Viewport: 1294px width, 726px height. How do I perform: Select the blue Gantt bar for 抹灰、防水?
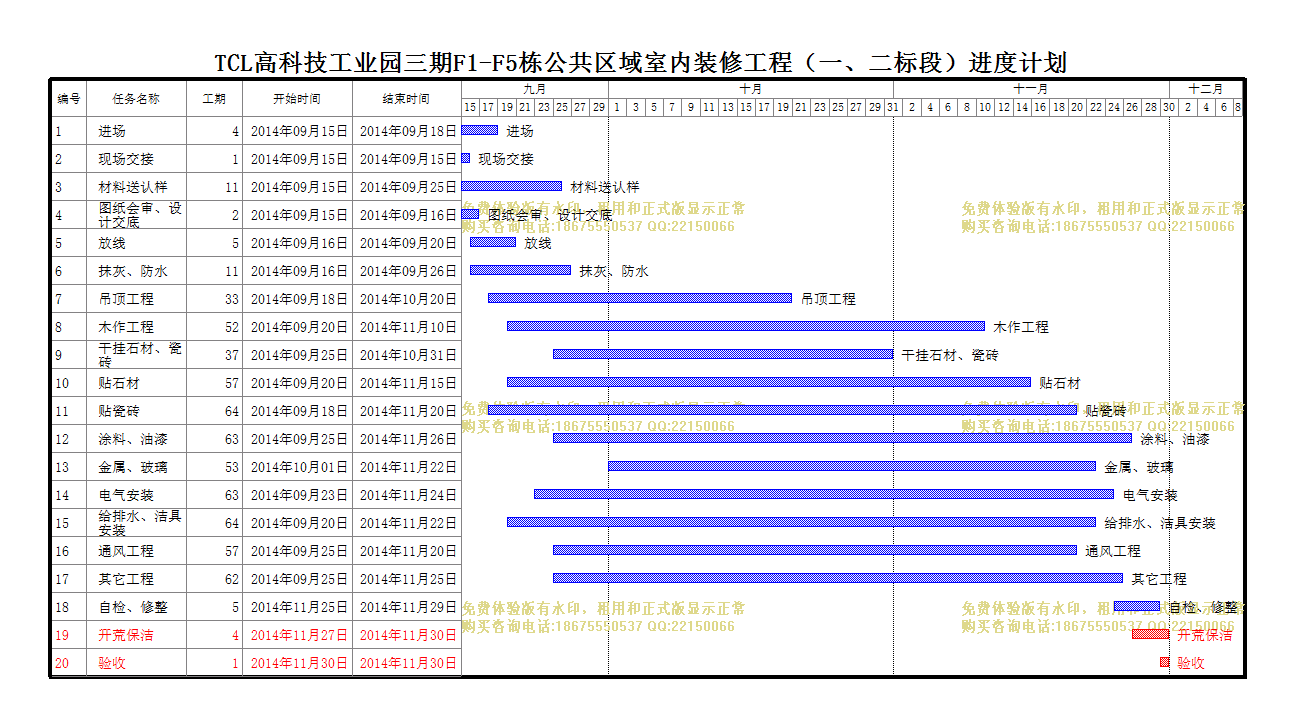(520, 270)
